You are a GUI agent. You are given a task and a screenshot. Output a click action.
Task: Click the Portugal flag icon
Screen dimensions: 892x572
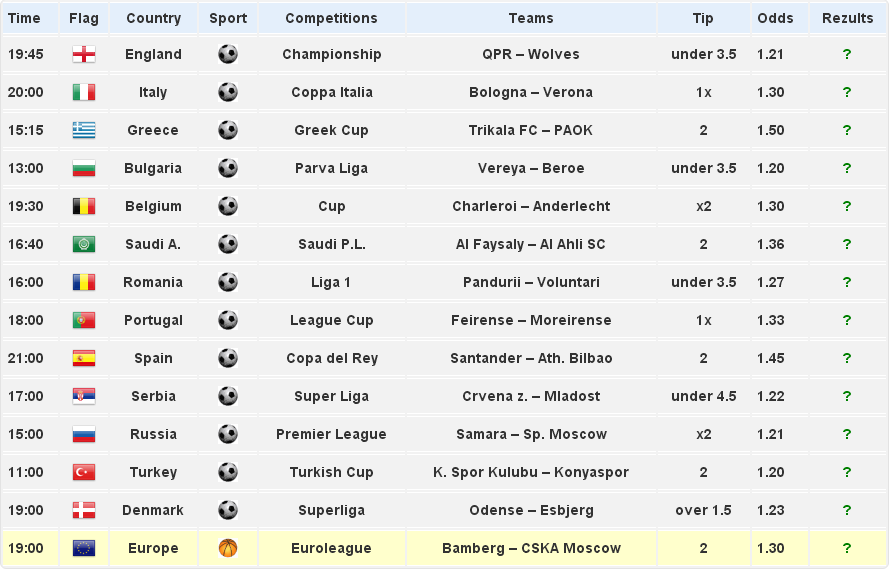84,320
